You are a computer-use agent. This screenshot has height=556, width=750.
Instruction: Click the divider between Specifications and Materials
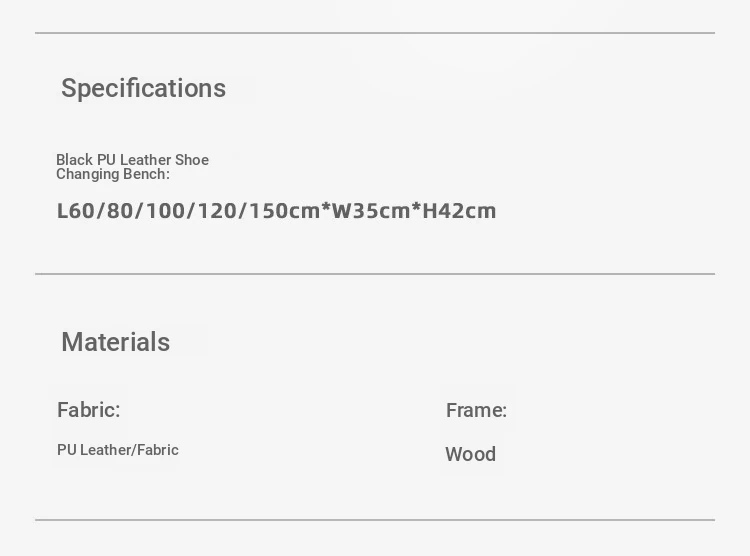tap(375, 274)
